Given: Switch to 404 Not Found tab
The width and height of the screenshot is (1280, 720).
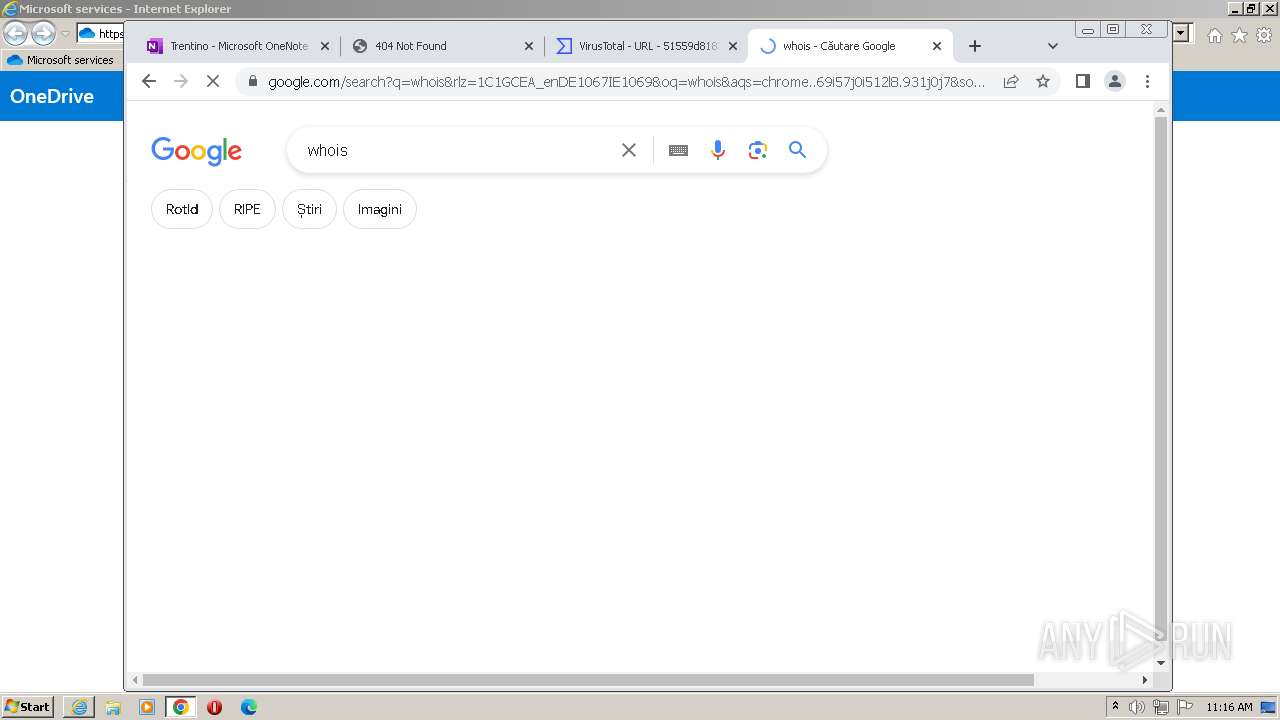Looking at the screenshot, I should tap(442, 46).
